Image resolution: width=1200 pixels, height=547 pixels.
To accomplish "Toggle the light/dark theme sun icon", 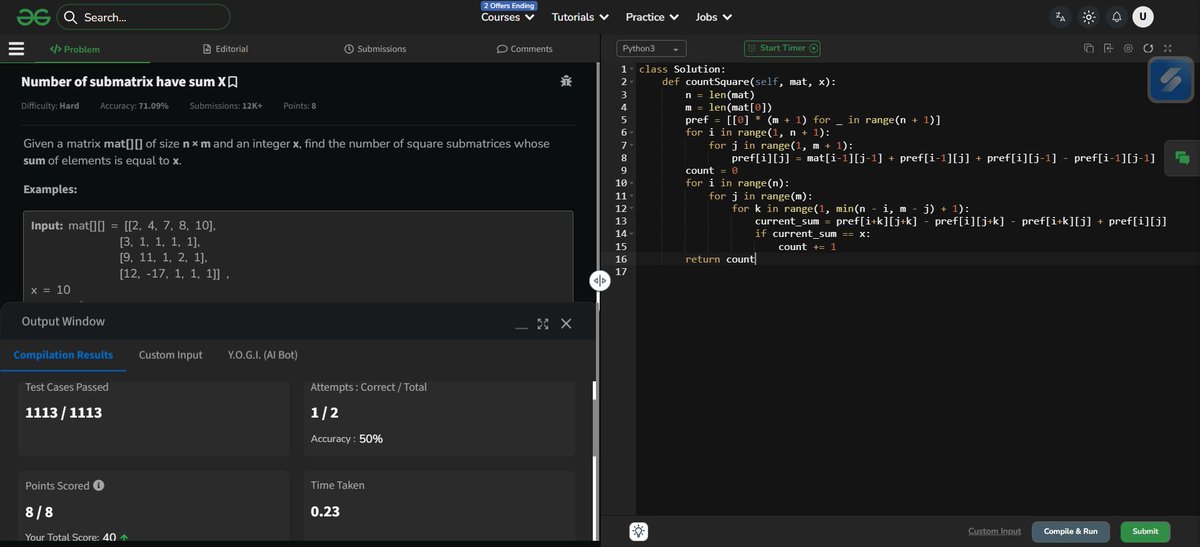I will [1088, 17].
